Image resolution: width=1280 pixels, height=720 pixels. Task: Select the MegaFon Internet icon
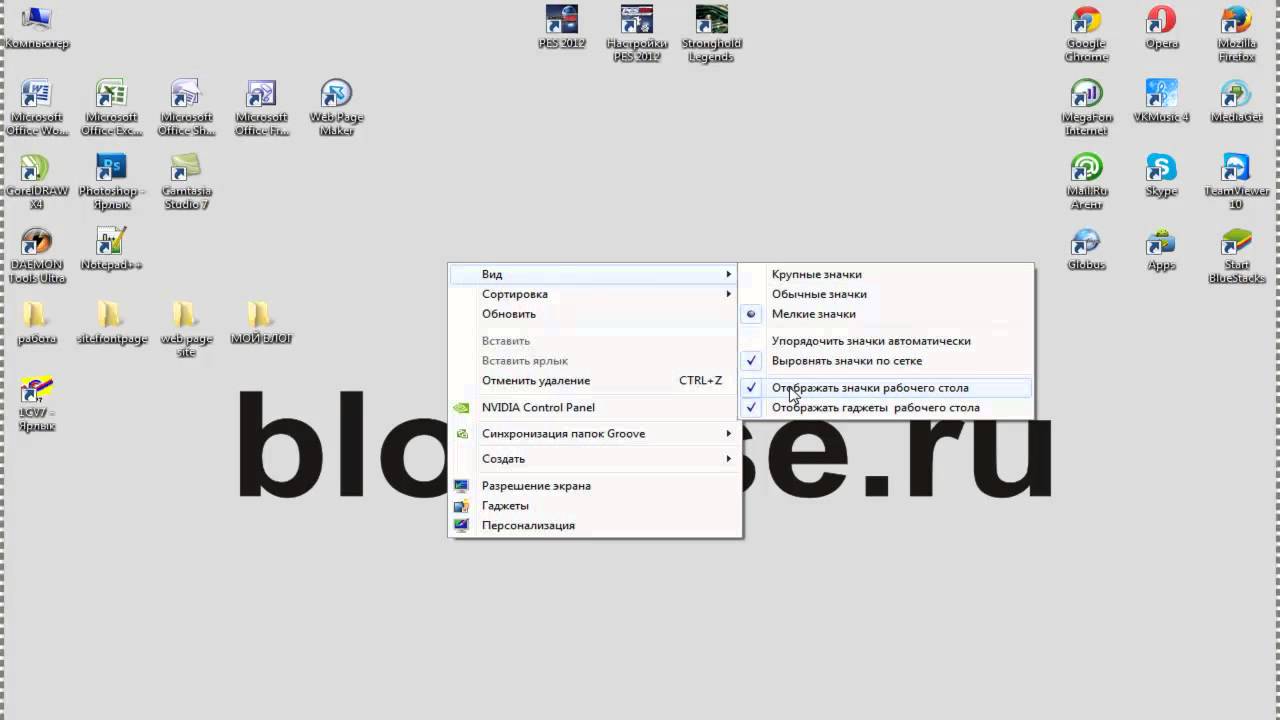pyautogui.click(x=1086, y=108)
